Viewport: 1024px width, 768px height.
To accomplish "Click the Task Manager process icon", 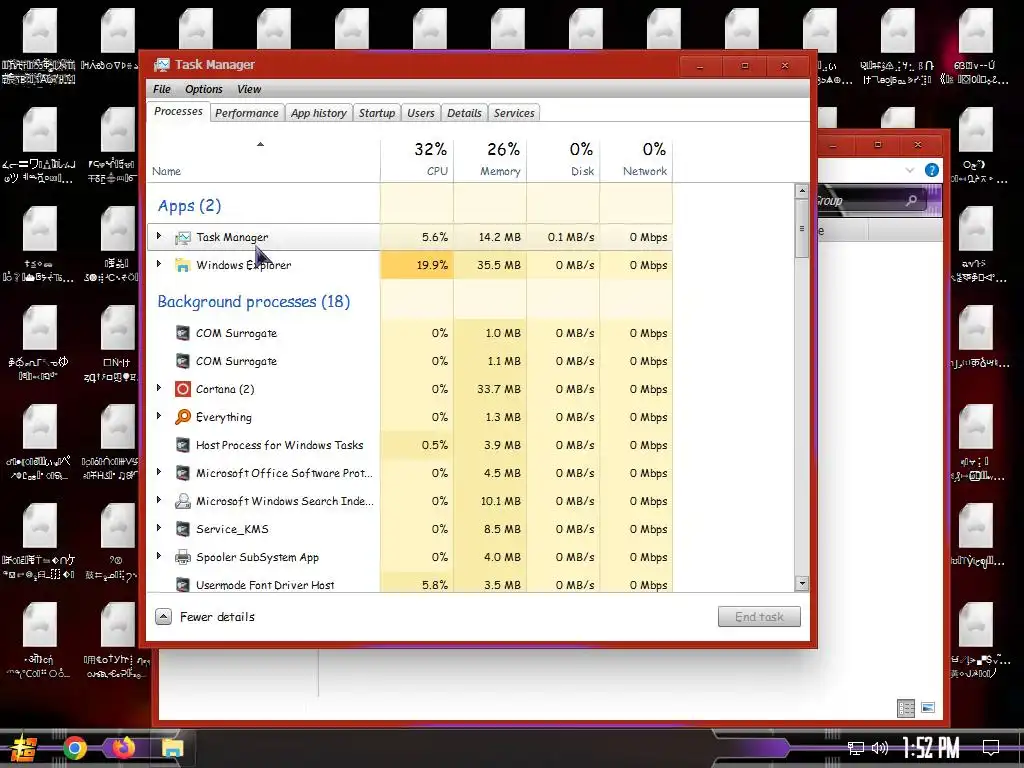I will click(183, 238).
